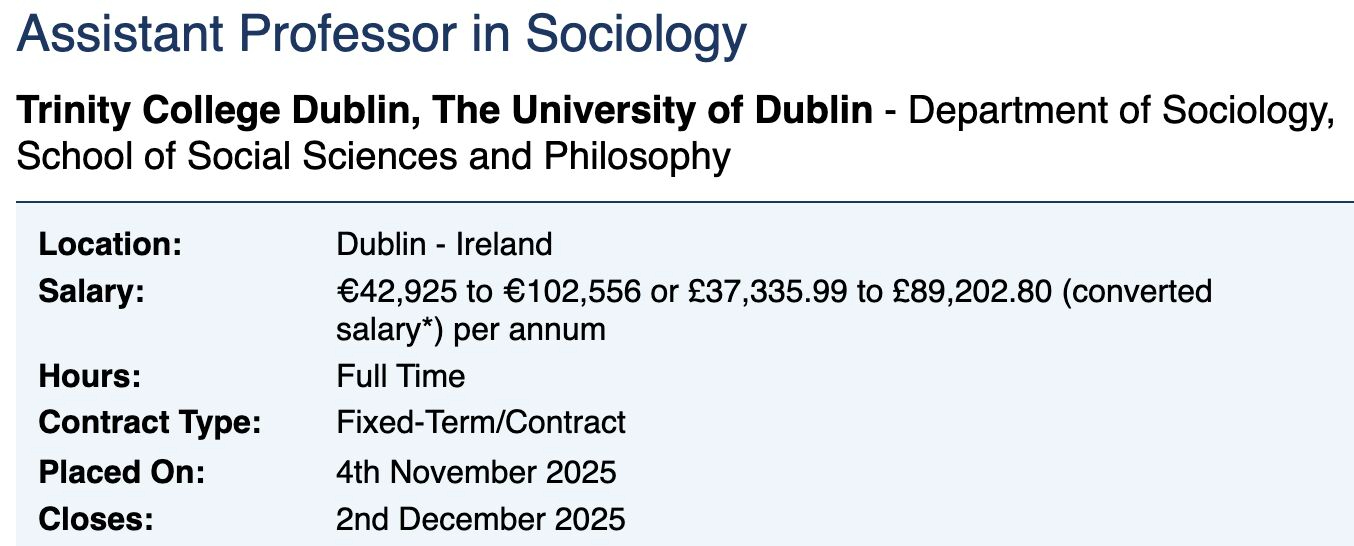
Task: Click the Salary label
Action: click(92, 292)
